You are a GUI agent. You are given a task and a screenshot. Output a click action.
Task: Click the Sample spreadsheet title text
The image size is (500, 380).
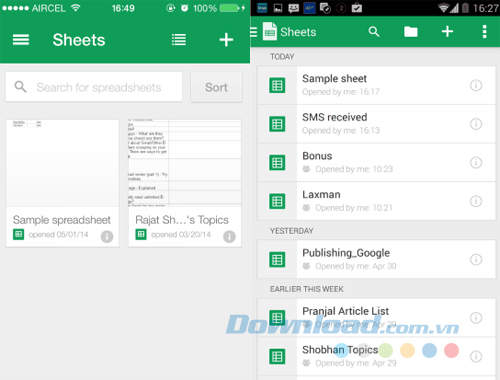point(62,220)
